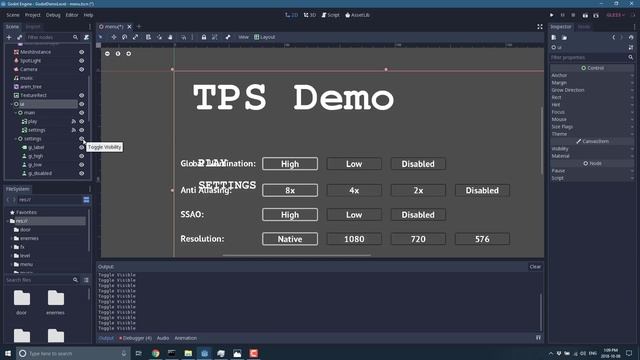640x360 pixels.
Task: Open Chrome from Windows taskbar
Action: (x=156, y=353)
